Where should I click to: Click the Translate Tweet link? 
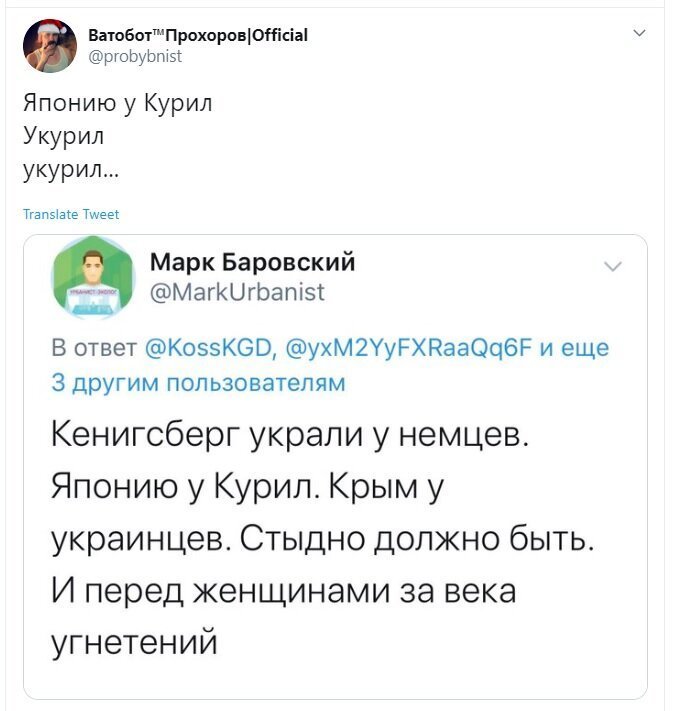(71, 214)
